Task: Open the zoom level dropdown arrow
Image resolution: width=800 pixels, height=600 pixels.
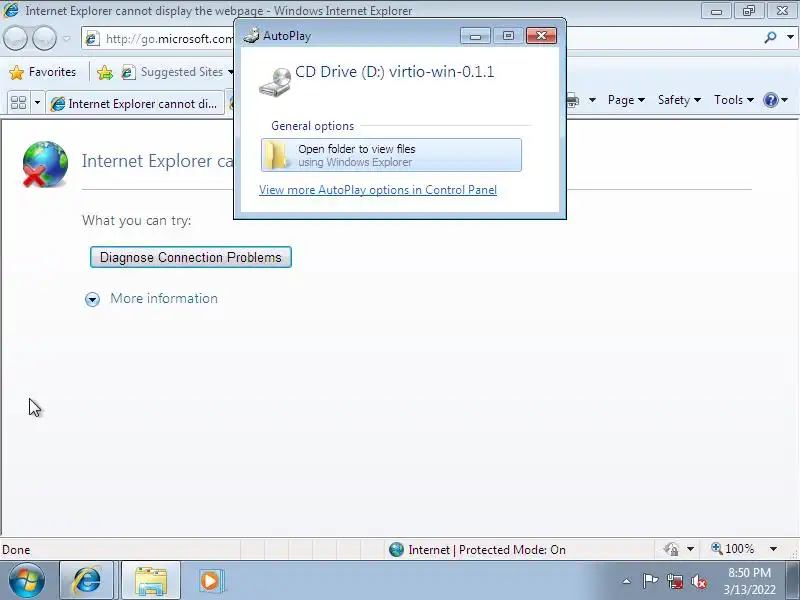Action: (x=773, y=549)
